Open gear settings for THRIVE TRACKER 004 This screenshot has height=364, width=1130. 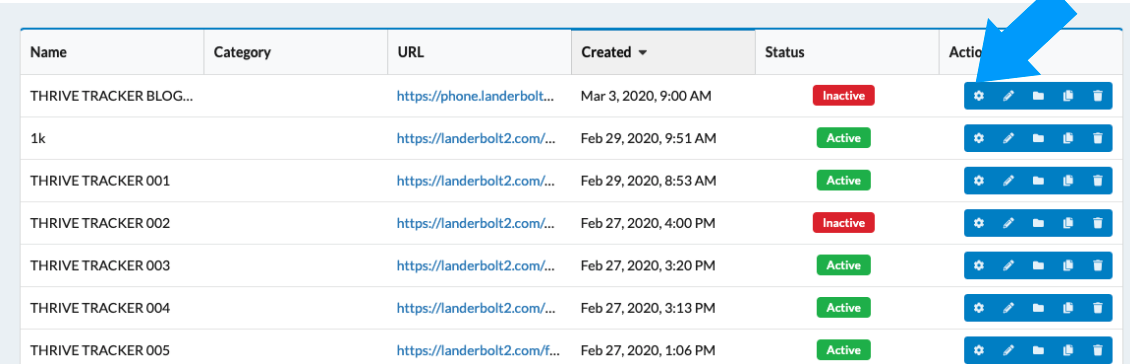pos(979,308)
